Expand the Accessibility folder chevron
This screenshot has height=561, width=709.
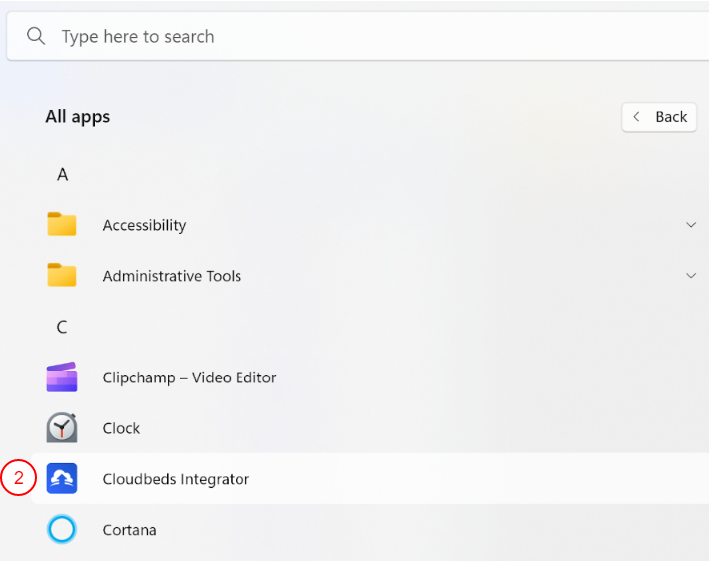[690, 225]
